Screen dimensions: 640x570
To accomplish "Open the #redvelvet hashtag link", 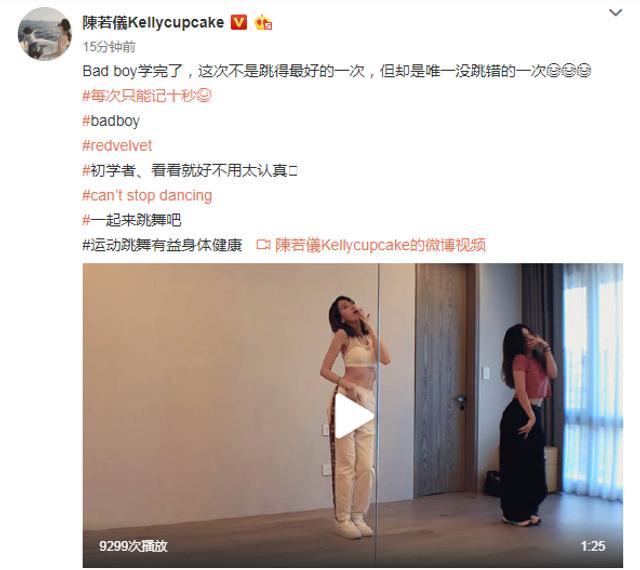I will (x=117, y=146).
